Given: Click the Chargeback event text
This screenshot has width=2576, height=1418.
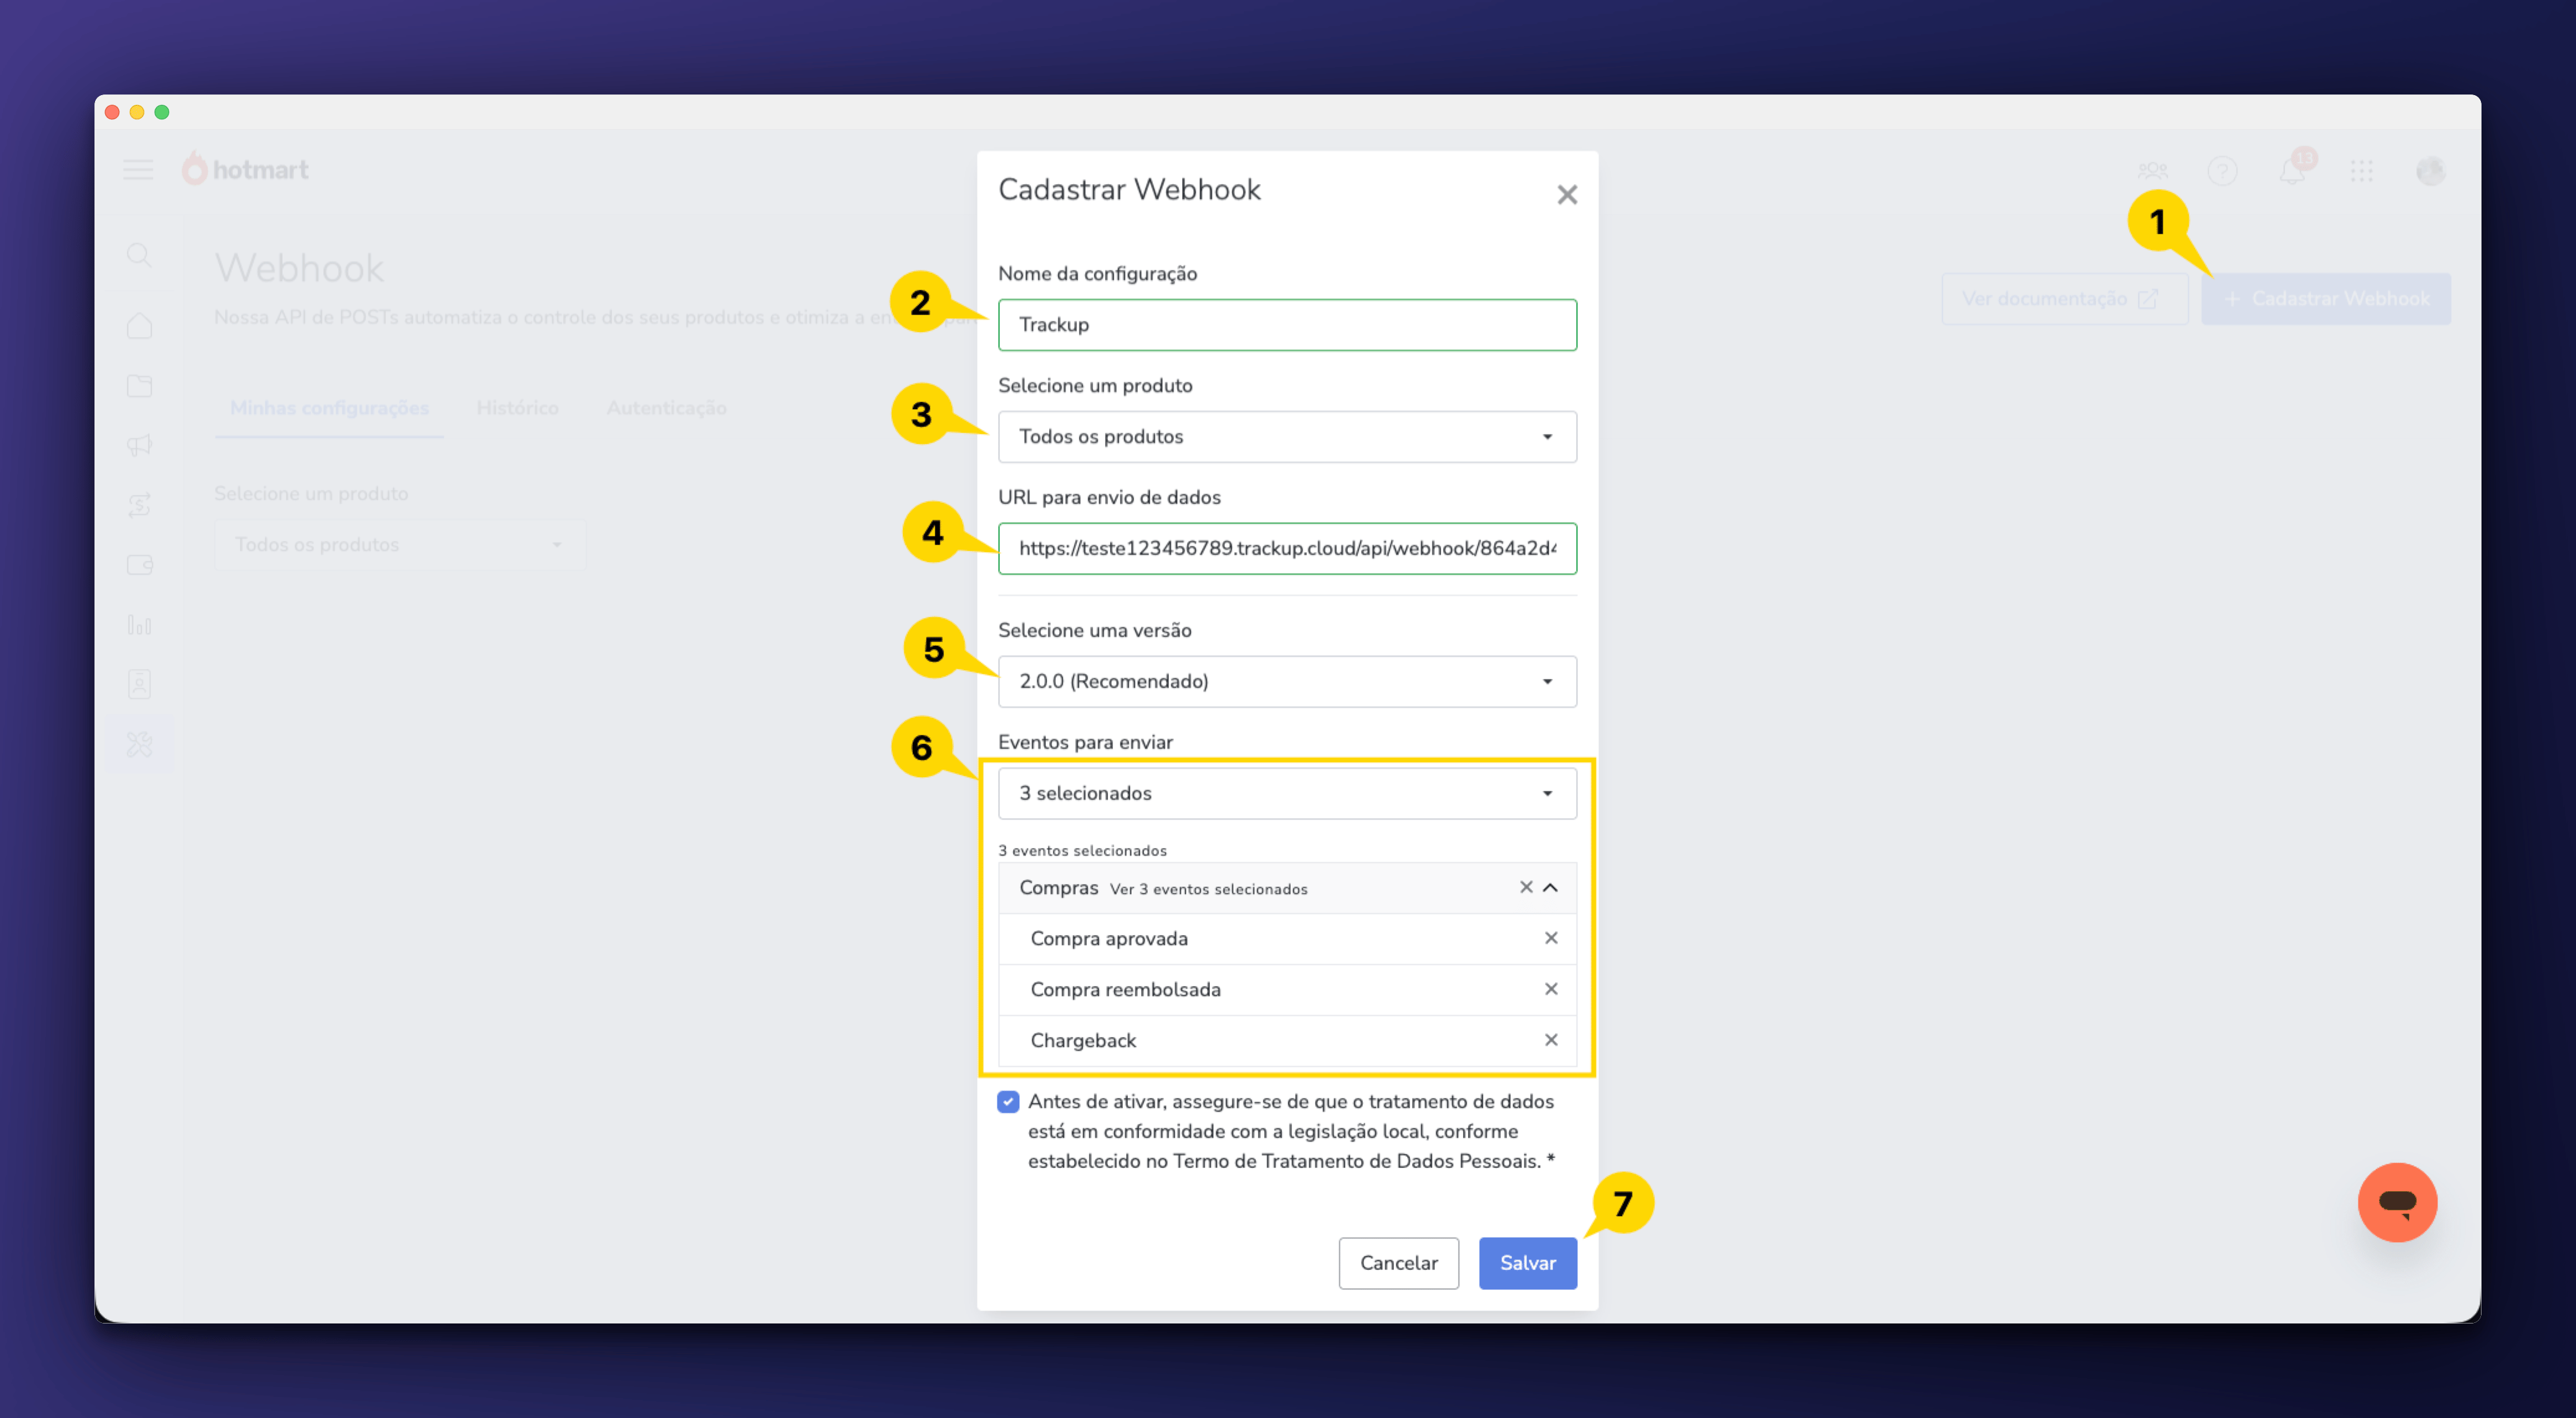Looking at the screenshot, I should click(x=1083, y=1041).
